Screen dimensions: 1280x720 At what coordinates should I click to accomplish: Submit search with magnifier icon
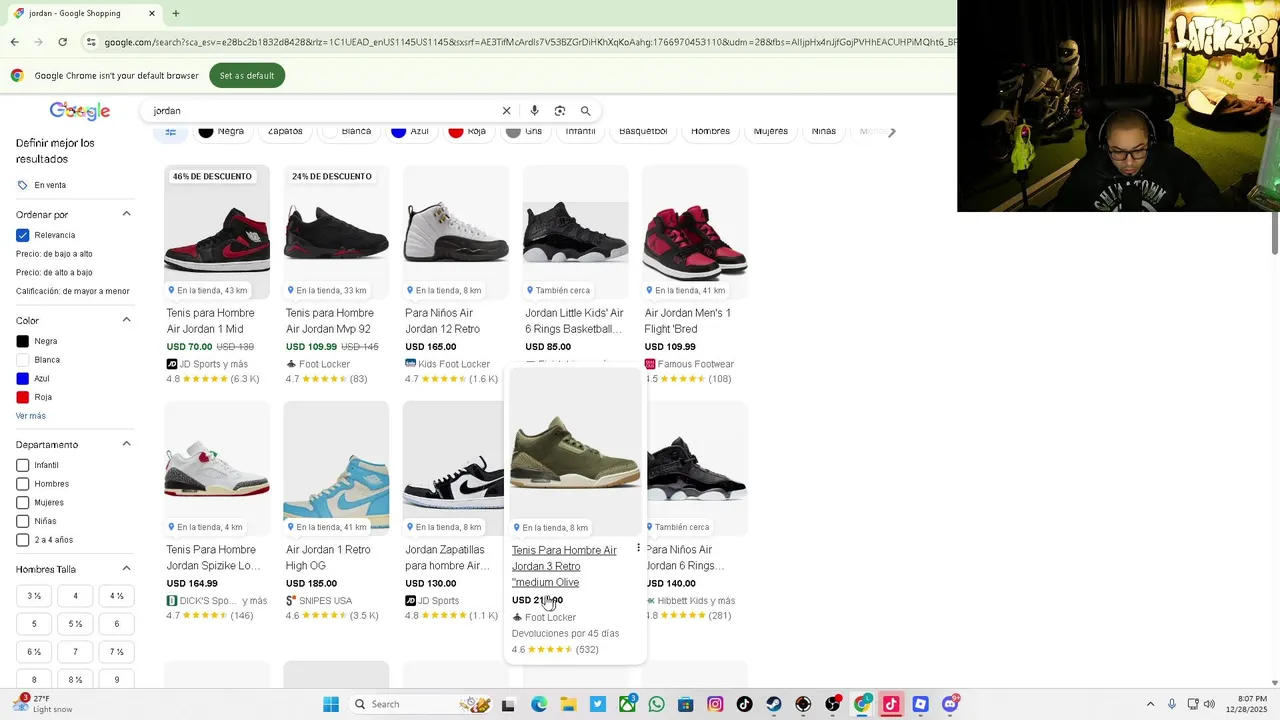pos(586,111)
